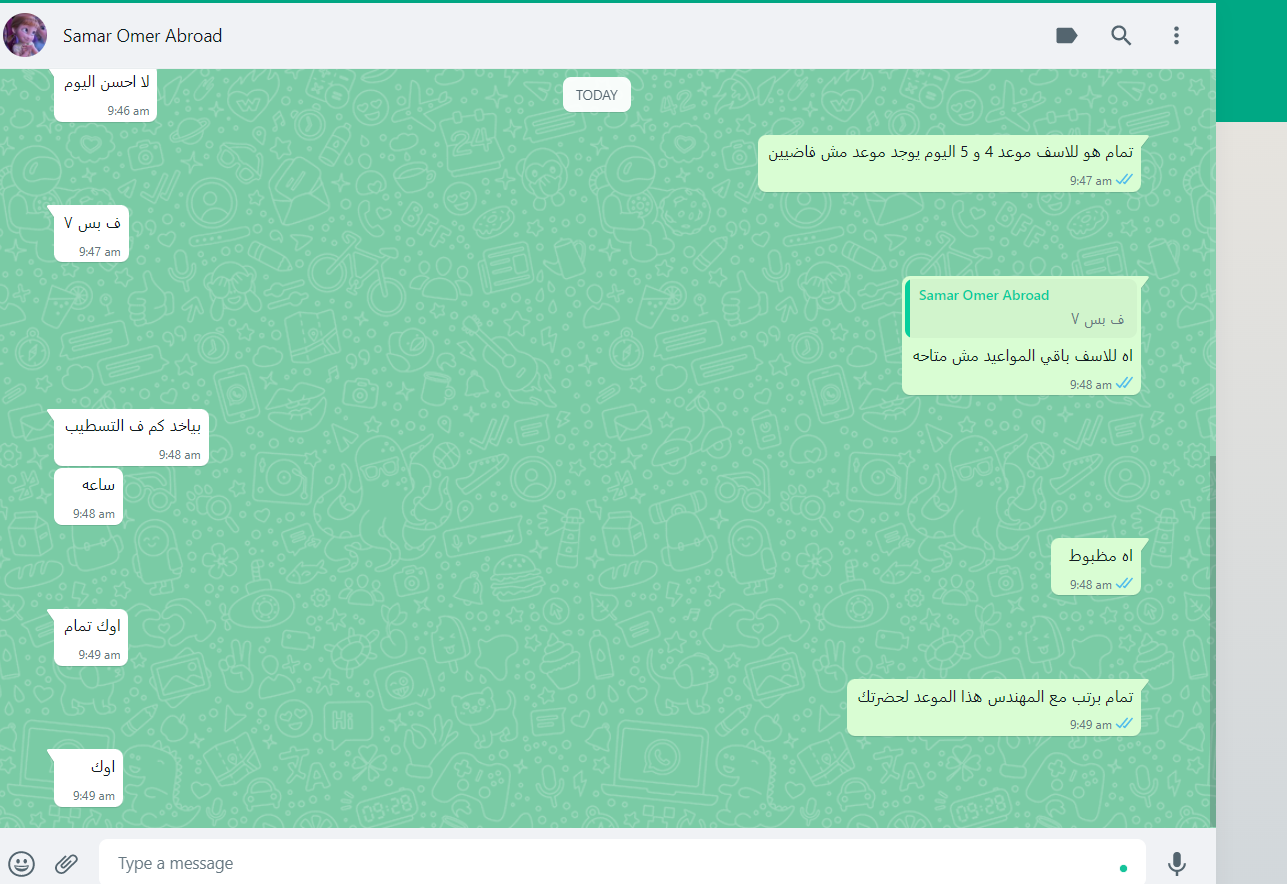
Task: Click the quoted reply from Samar Omer Abroad
Action: click(1019, 308)
